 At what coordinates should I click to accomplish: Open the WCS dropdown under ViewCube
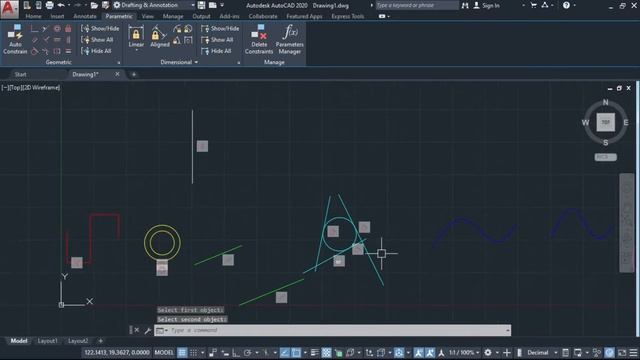pos(605,157)
